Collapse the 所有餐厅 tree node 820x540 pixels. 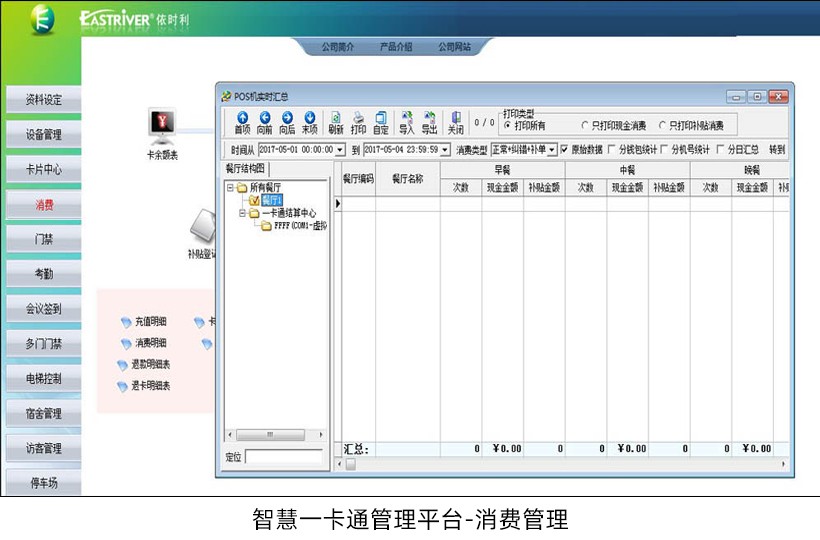[231, 187]
